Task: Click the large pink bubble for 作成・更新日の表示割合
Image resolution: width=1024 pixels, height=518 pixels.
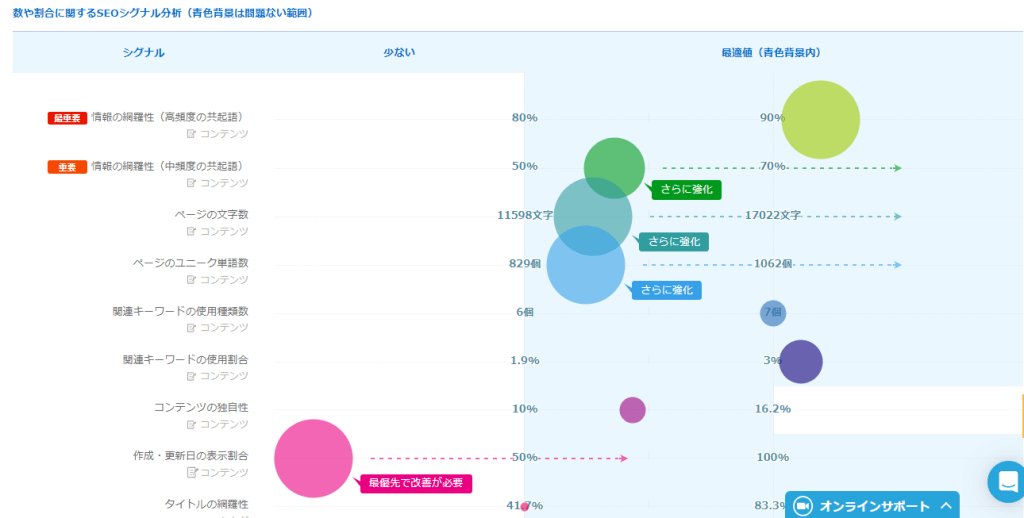Action: [x=313, y=459]
